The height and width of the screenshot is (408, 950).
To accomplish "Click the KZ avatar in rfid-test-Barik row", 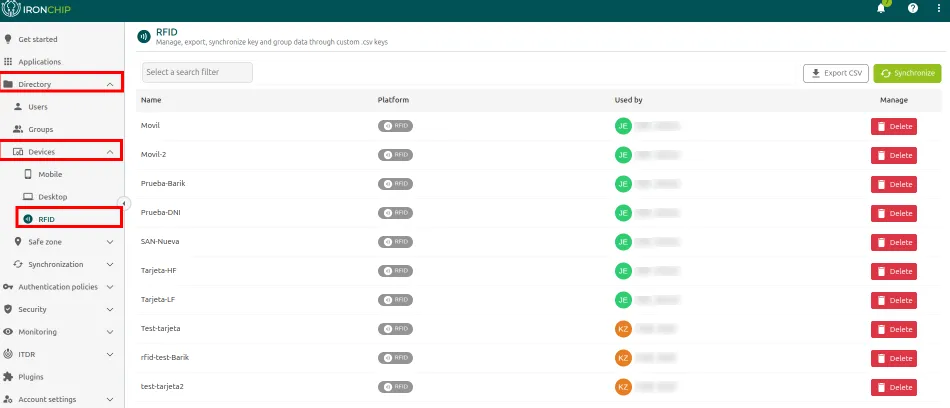I will 623,358.
